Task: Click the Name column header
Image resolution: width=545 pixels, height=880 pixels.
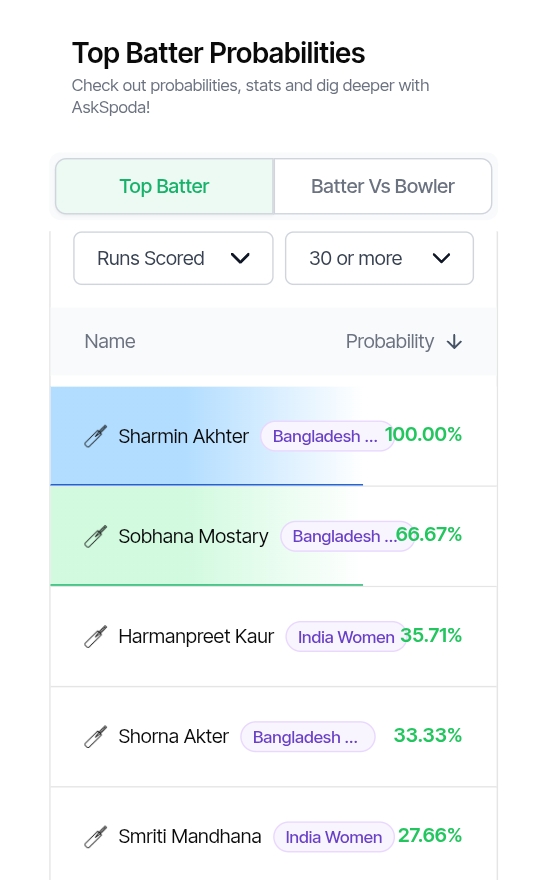Action: pyautogui.click(x=110, y=341)
